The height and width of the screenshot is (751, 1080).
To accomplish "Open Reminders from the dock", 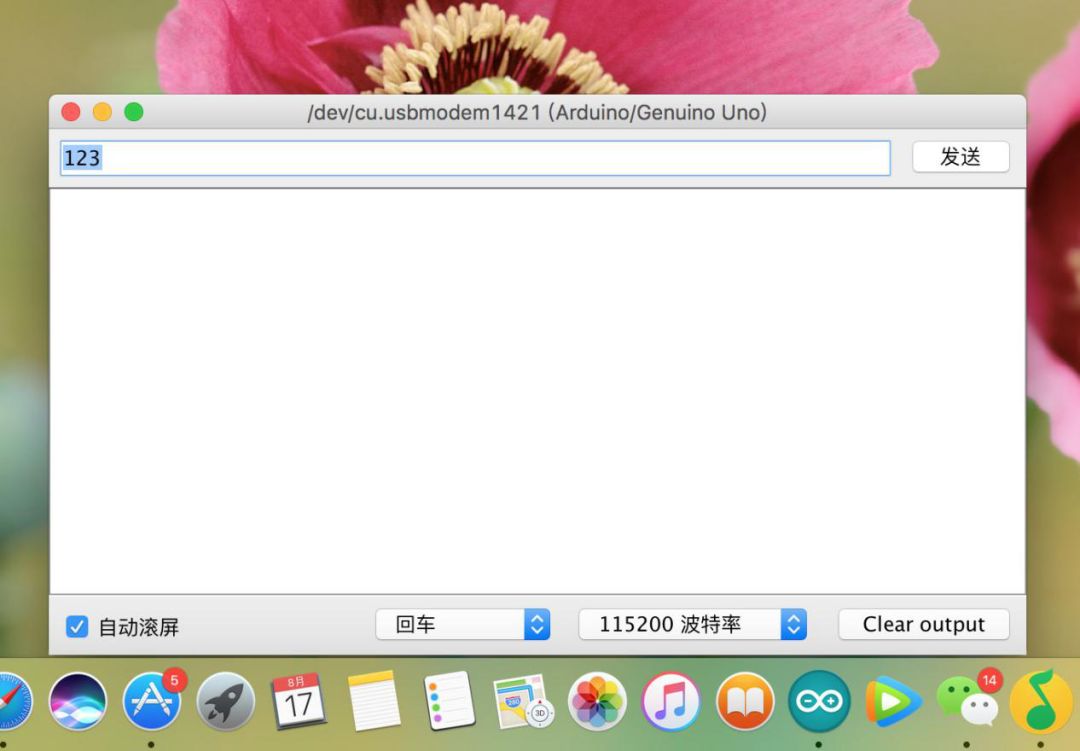I will [x=449, y=701].
